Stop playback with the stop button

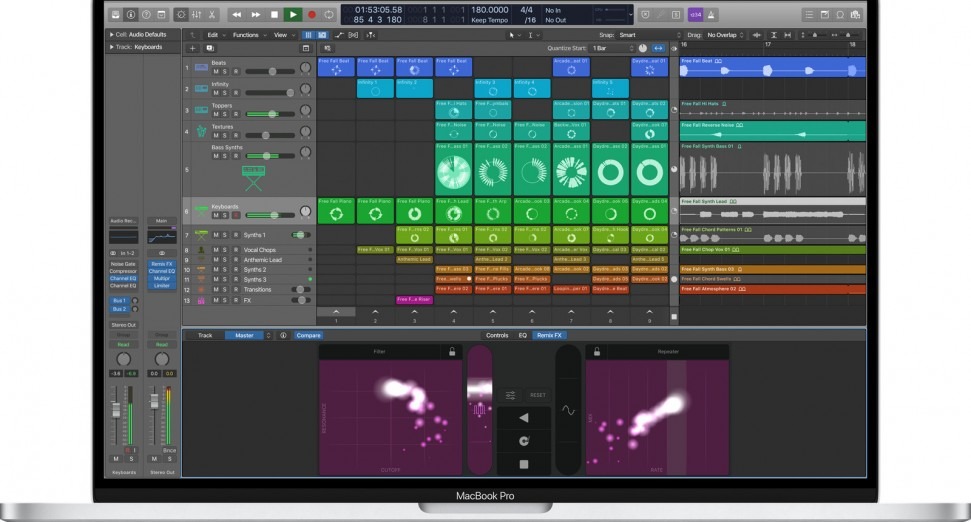coord(274,14)
